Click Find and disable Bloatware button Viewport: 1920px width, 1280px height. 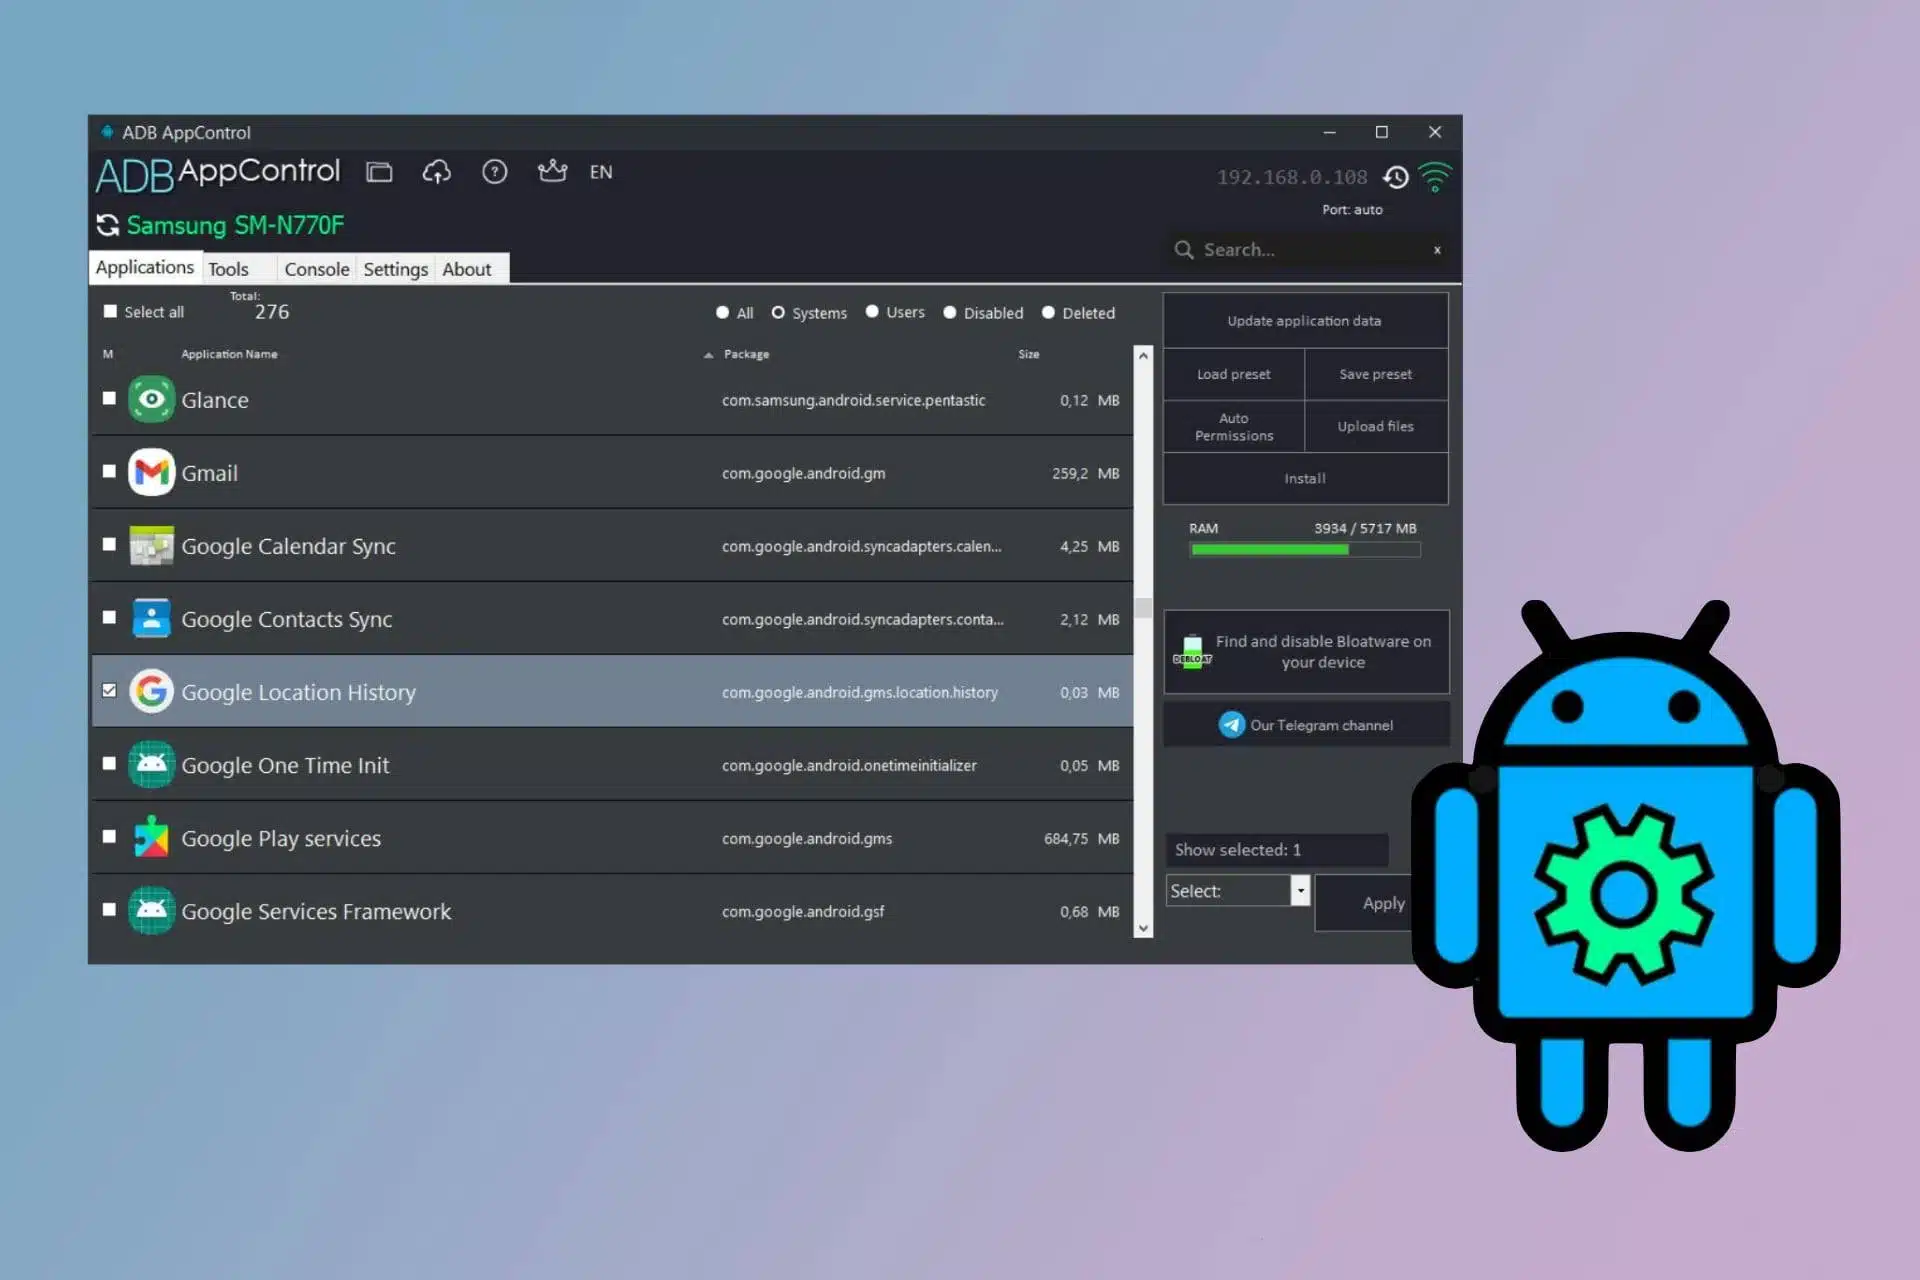(x=1306, y=652)
